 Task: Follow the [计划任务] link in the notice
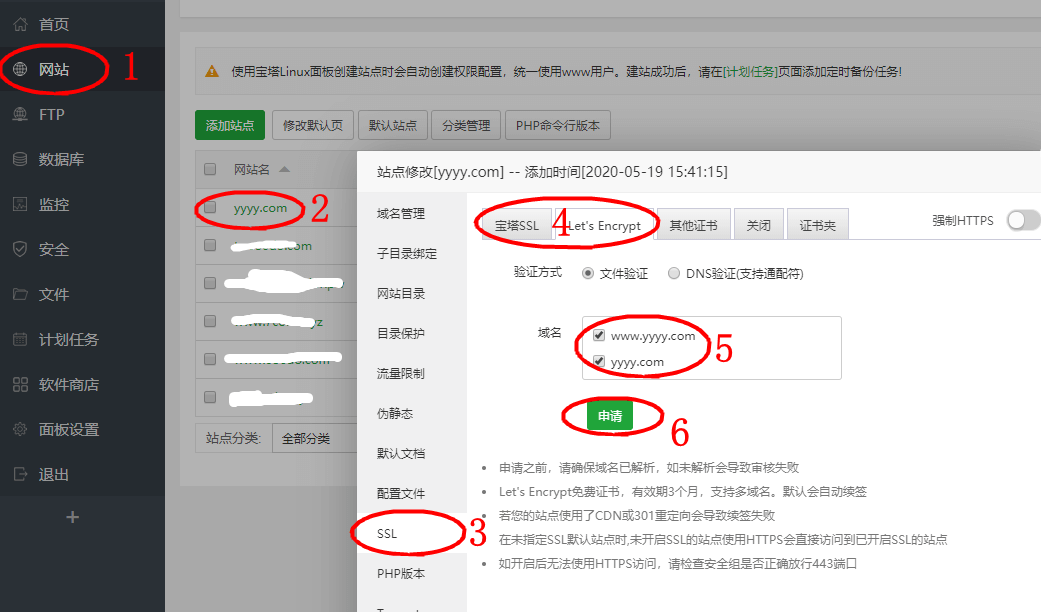pos(750,72)
